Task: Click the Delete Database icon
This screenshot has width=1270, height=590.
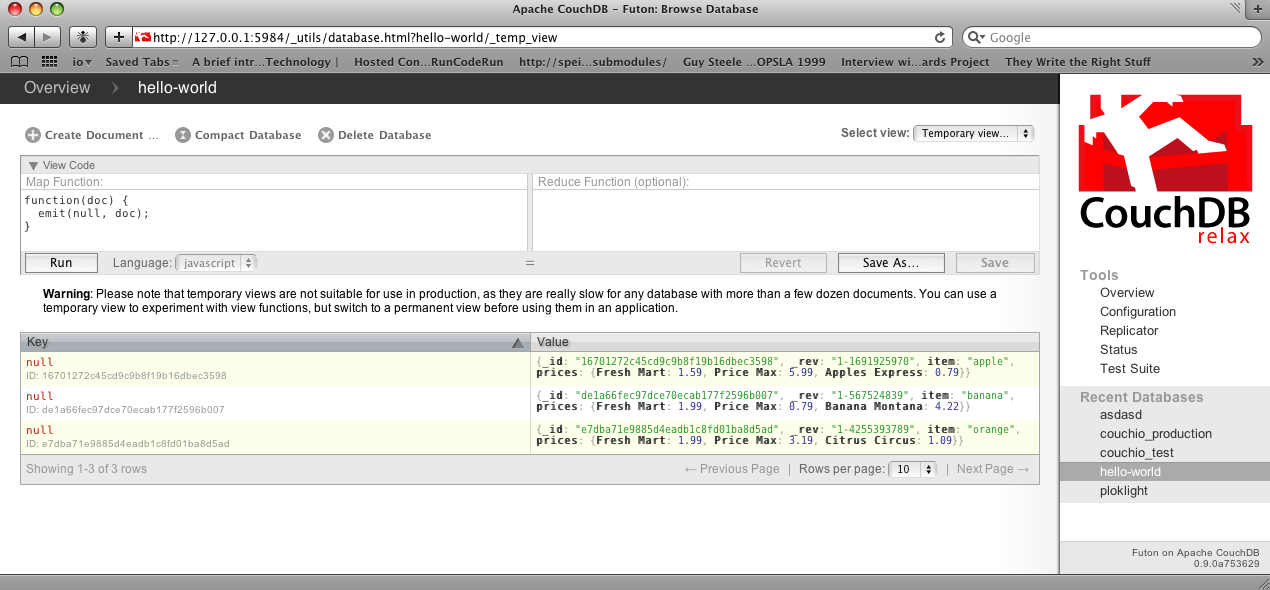Action: click(x=326, y=135)
